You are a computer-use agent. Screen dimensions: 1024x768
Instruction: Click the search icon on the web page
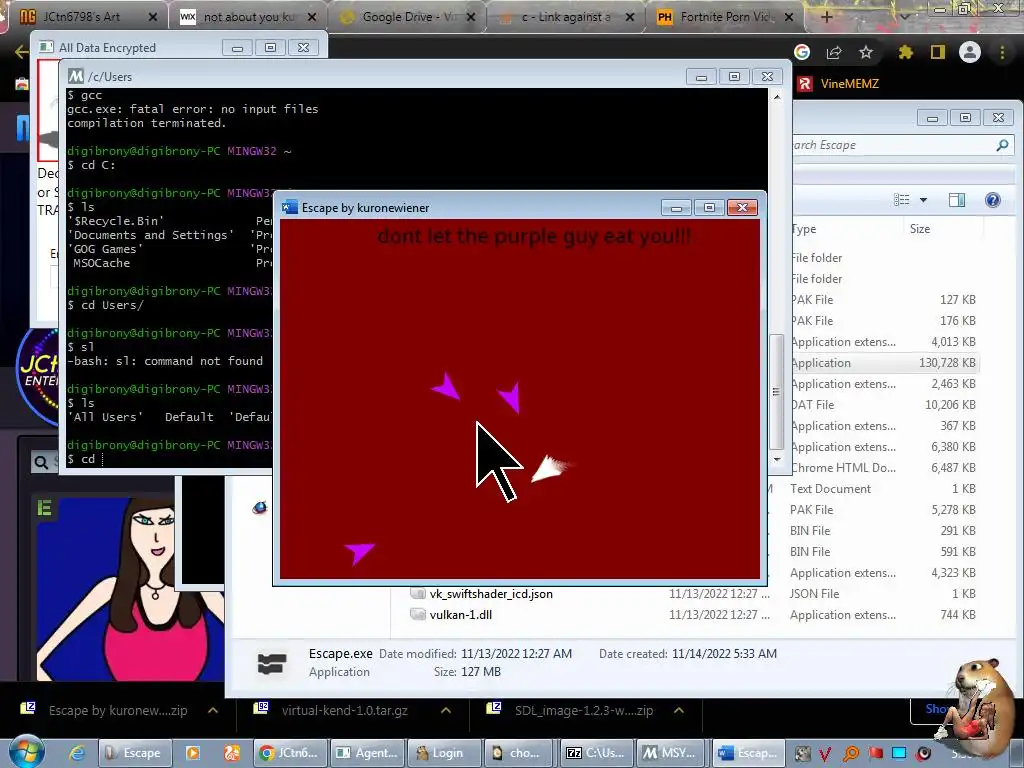40,462
